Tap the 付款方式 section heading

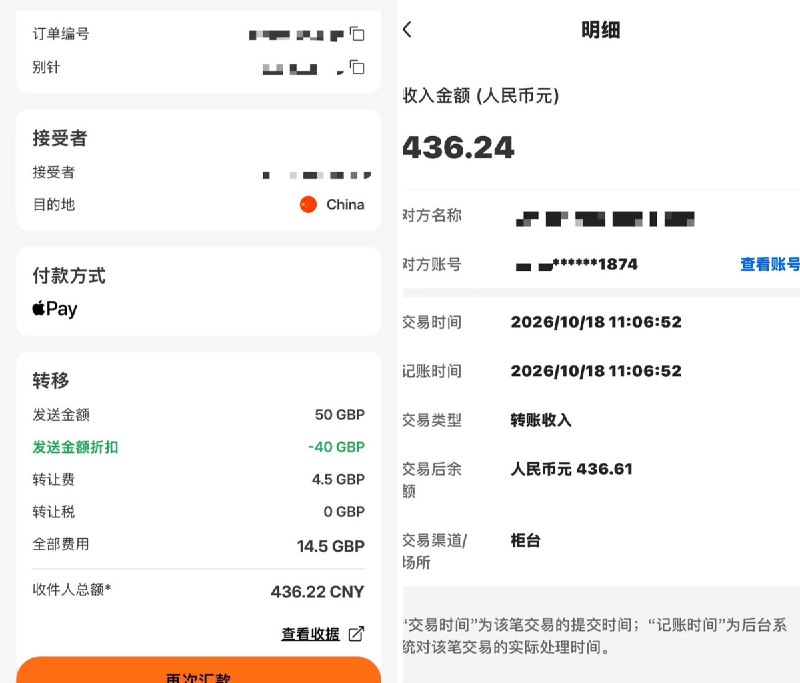pyautogui.click(x=69, y=276)
